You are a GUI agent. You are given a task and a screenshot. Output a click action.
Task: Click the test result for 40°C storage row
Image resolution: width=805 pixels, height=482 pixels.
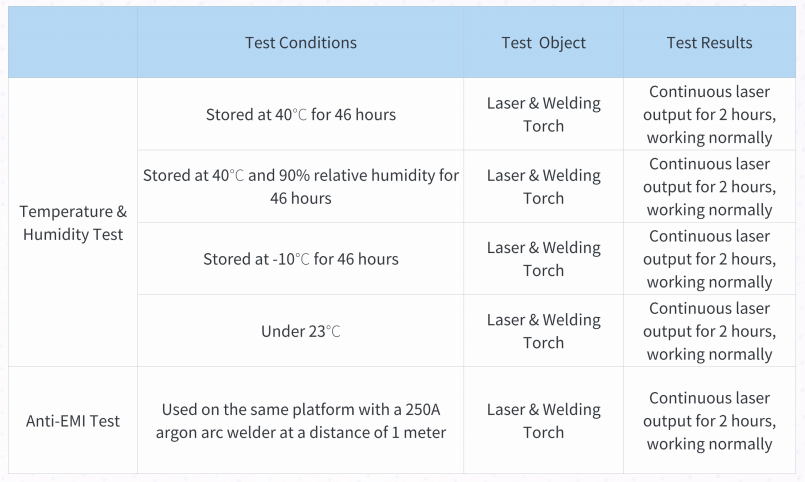[x=709, y=115]
